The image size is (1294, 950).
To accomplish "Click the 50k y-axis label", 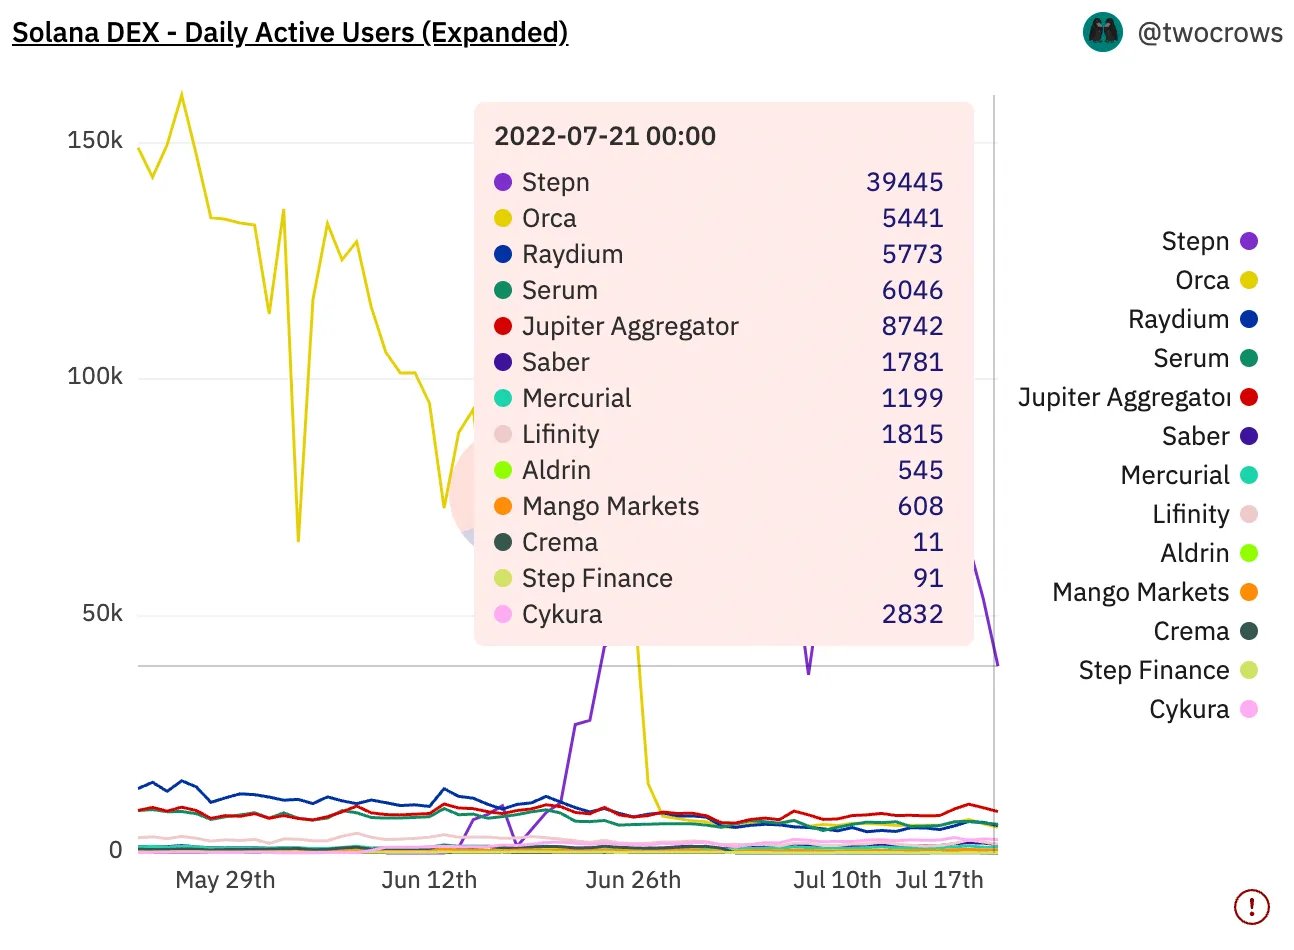I will [102, 613].
